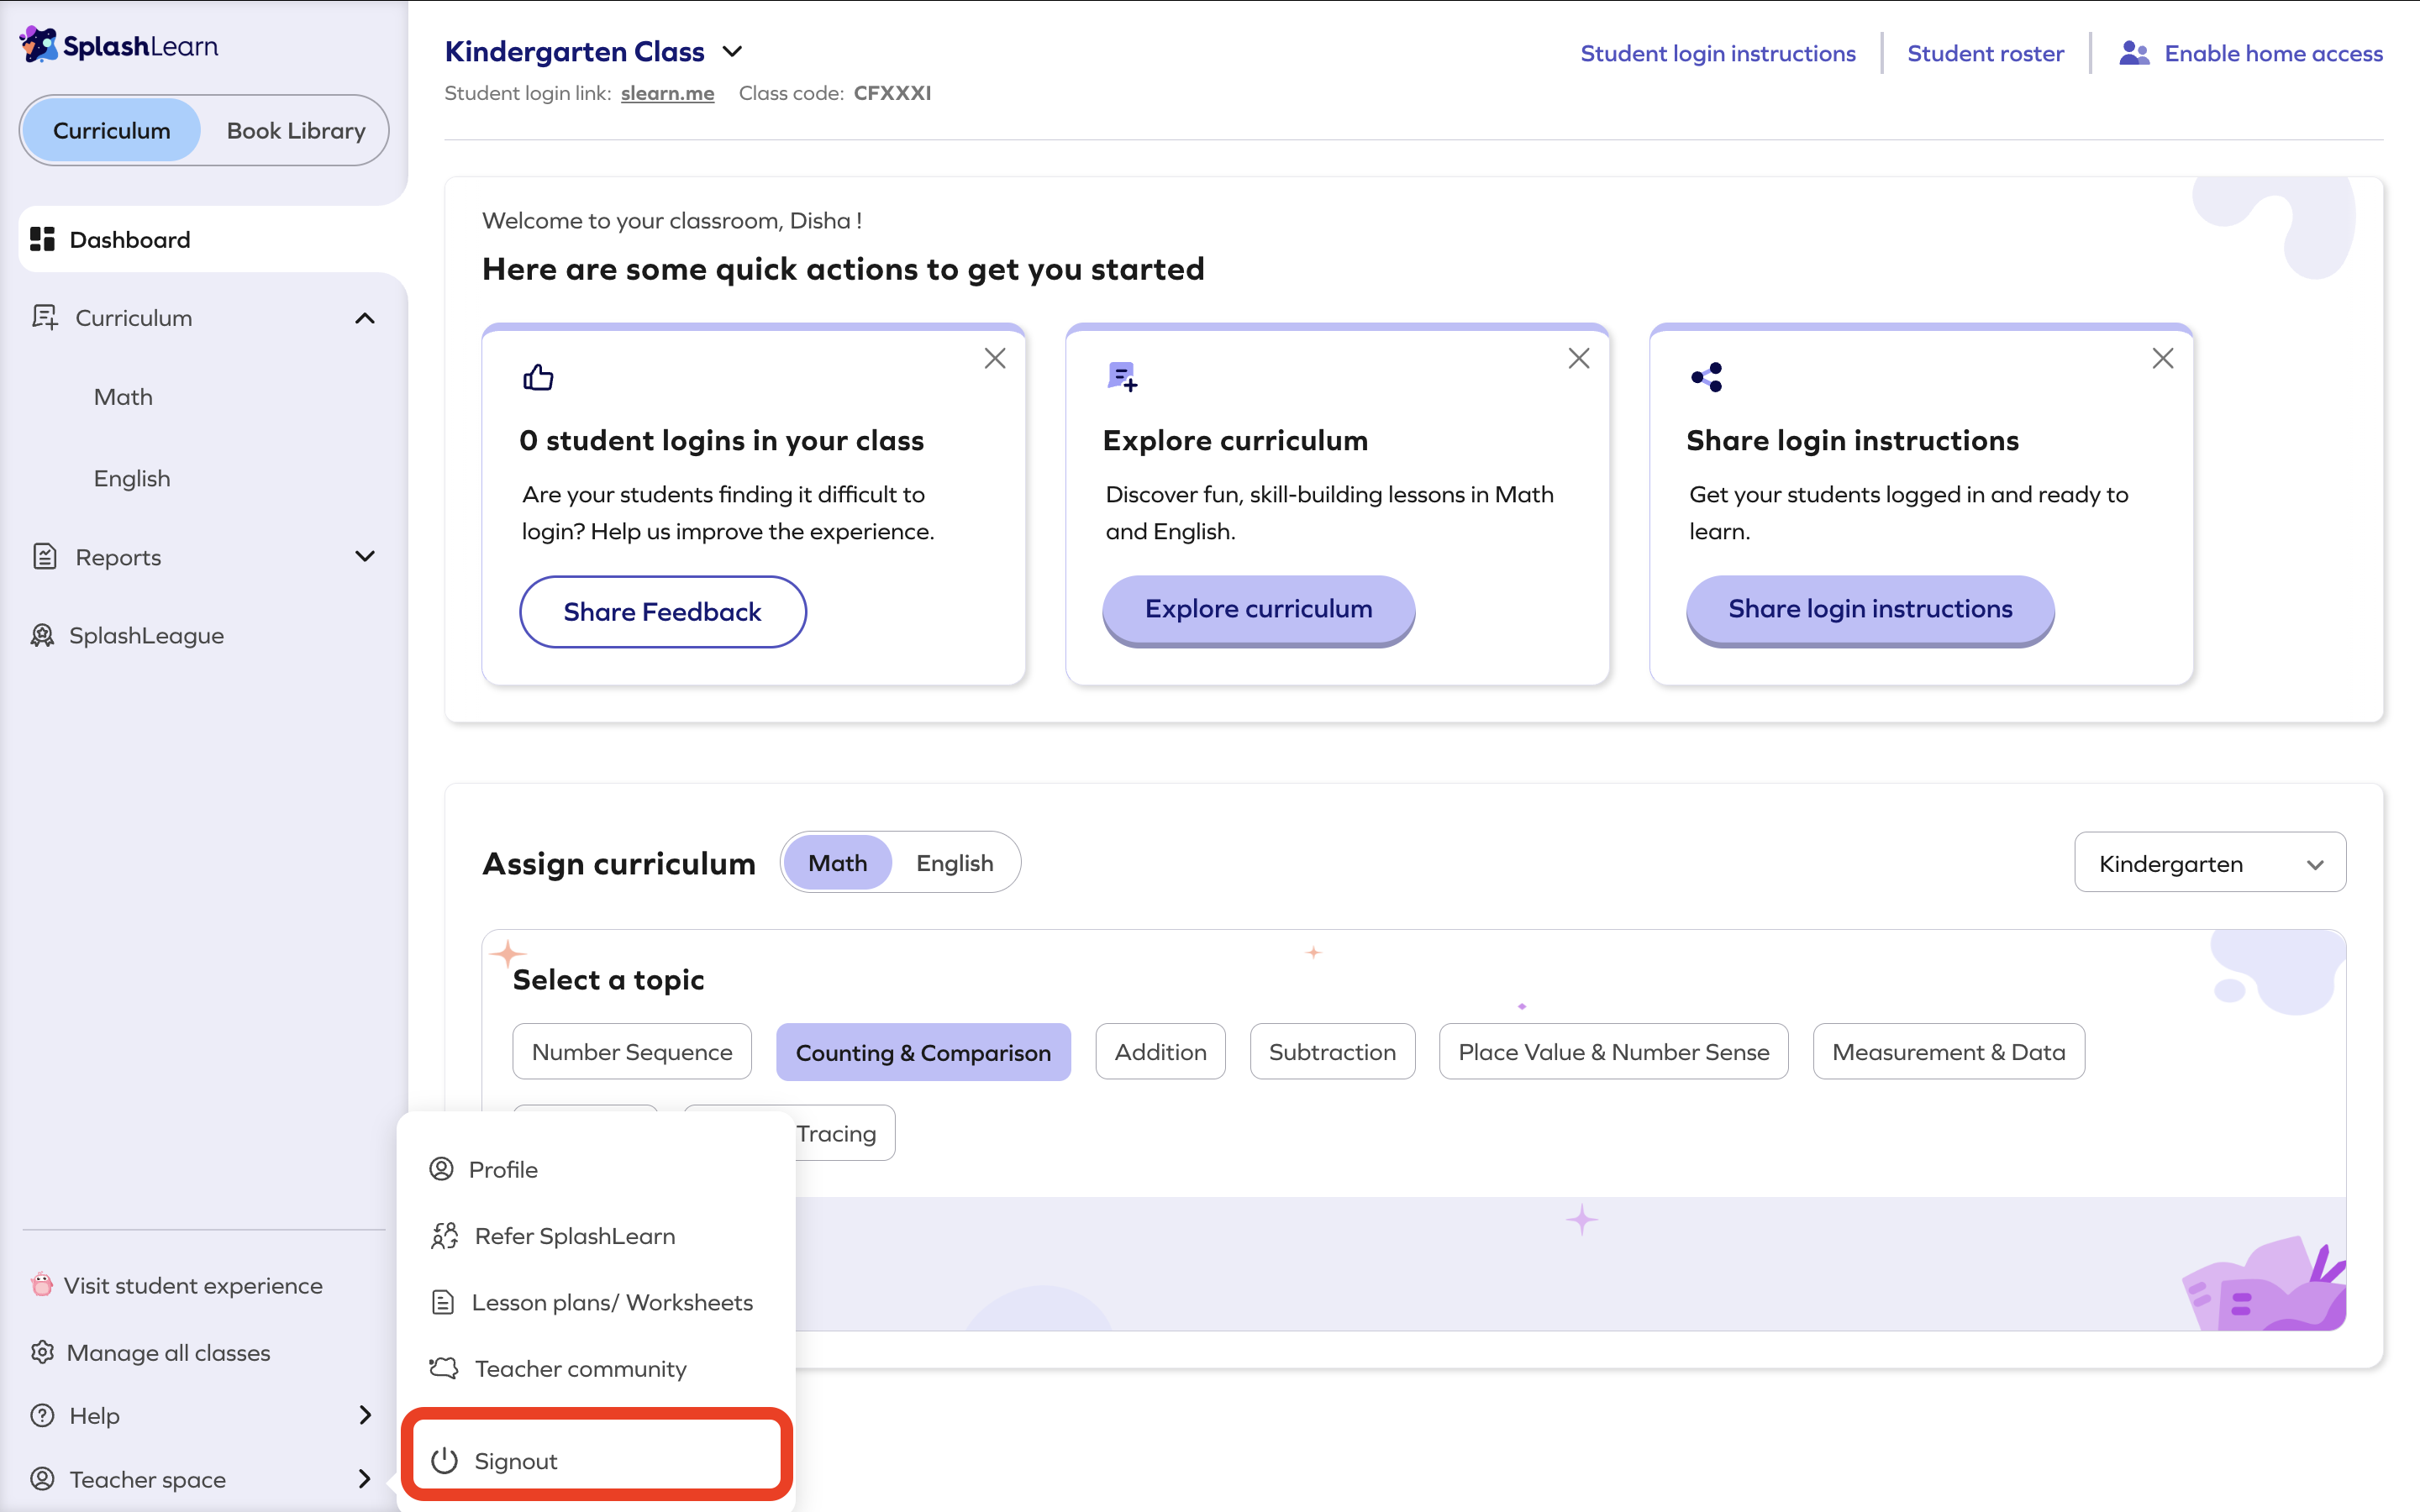
Task: Select the Counting & Comparison topic
Action: tap(923, 1051)
